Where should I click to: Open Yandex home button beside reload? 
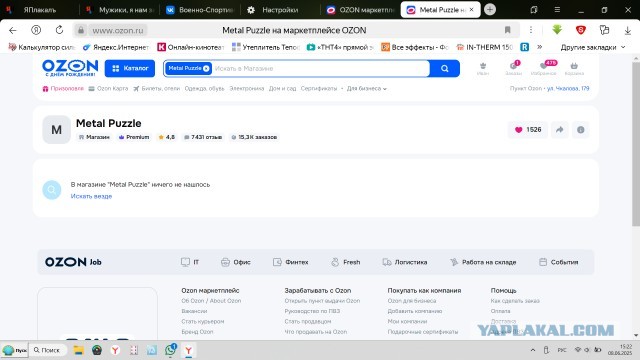coord(36,30)
